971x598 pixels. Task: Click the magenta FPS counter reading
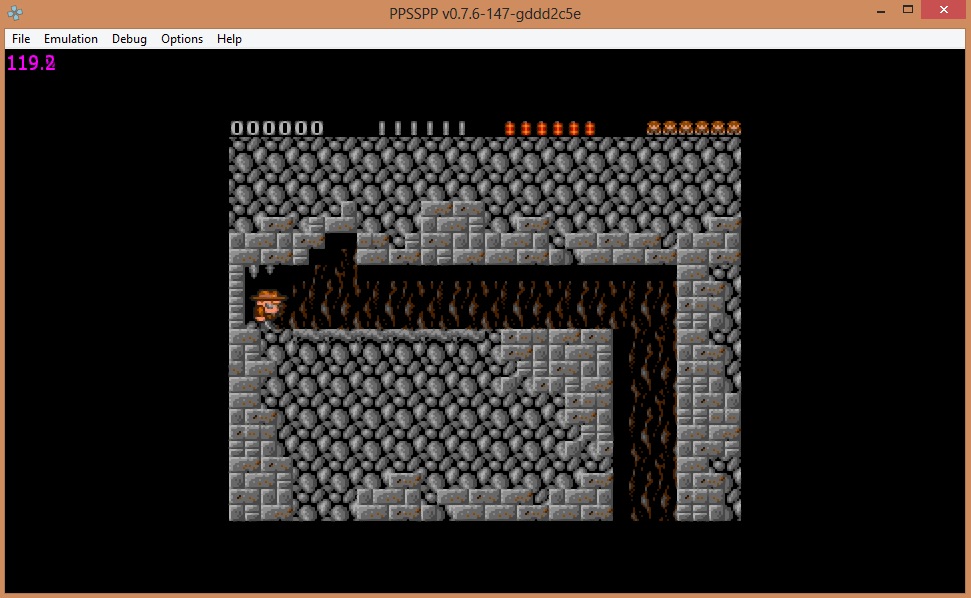pyautogui.click(x=31, y=63)
